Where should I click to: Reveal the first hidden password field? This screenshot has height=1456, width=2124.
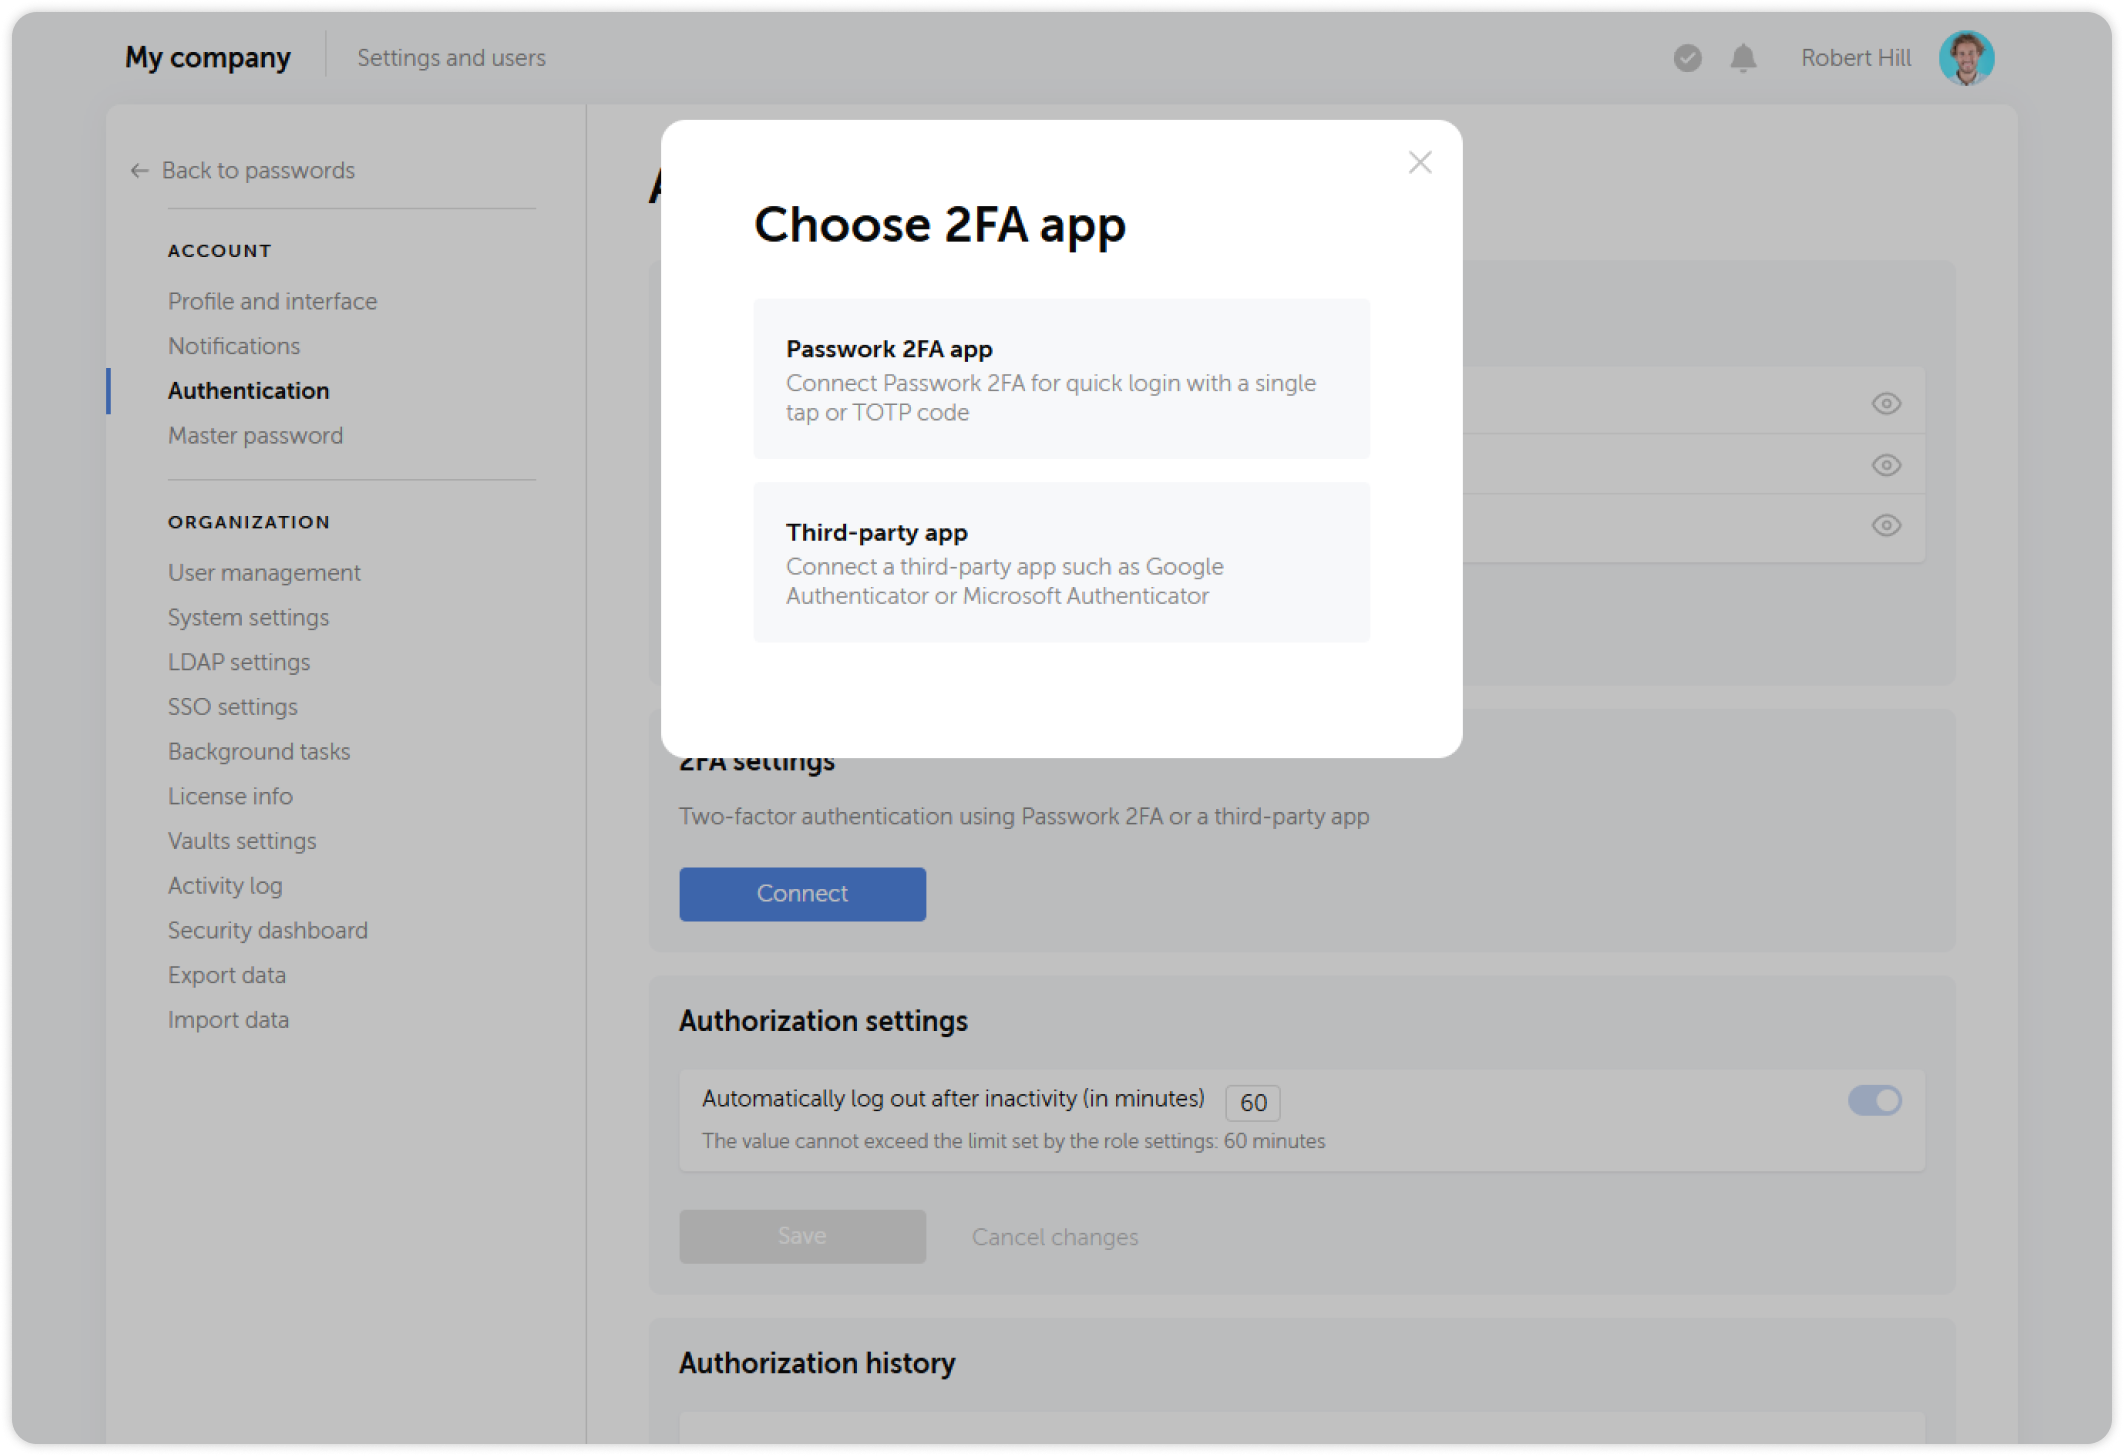tap(1886, 403)
